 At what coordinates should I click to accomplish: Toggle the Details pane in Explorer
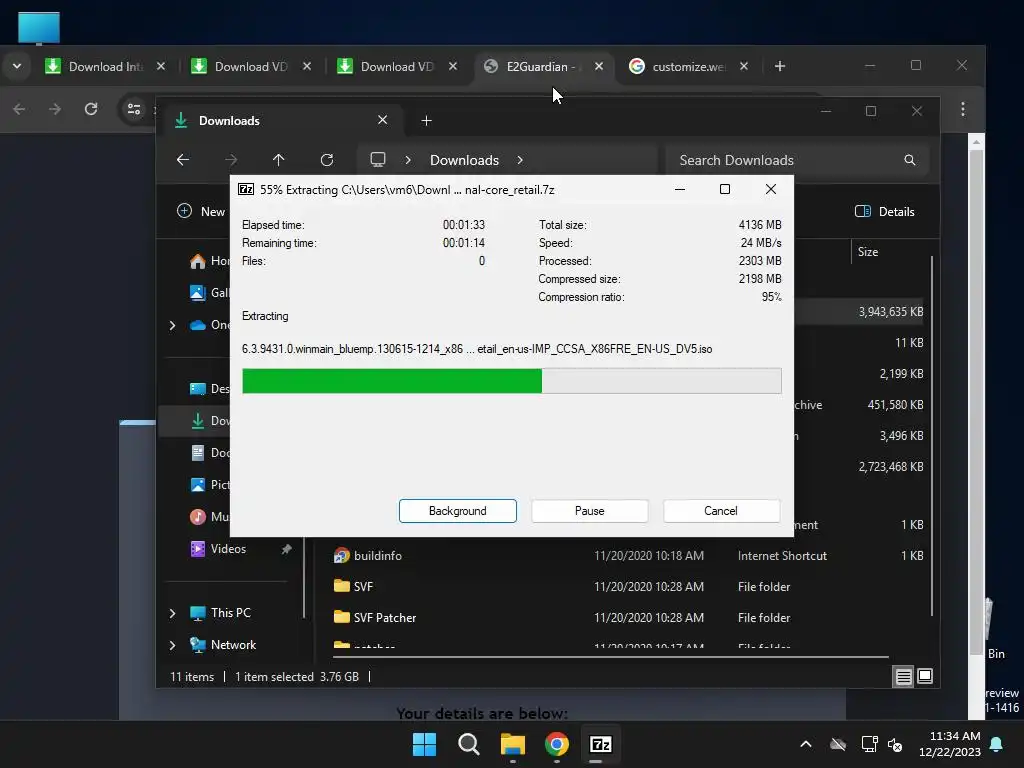click(x=885, y=212)
